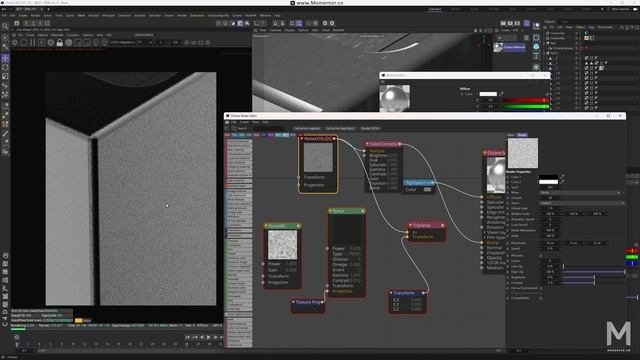The width and height of the screenshot is (640, 360).
Task: Click output pin of RgbSpectrum node
Action: (432, 182)
